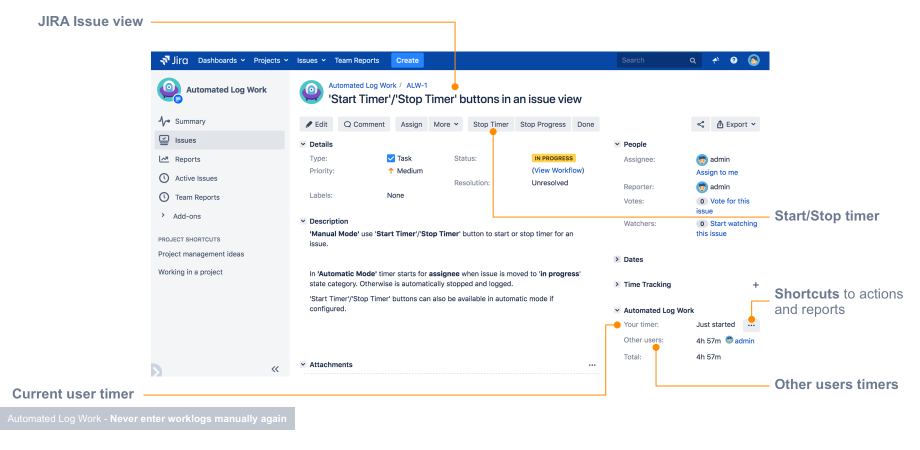The height and width of the screenshot is (450, 920).
Task: Click the Edit button
Action: [316, 124]
